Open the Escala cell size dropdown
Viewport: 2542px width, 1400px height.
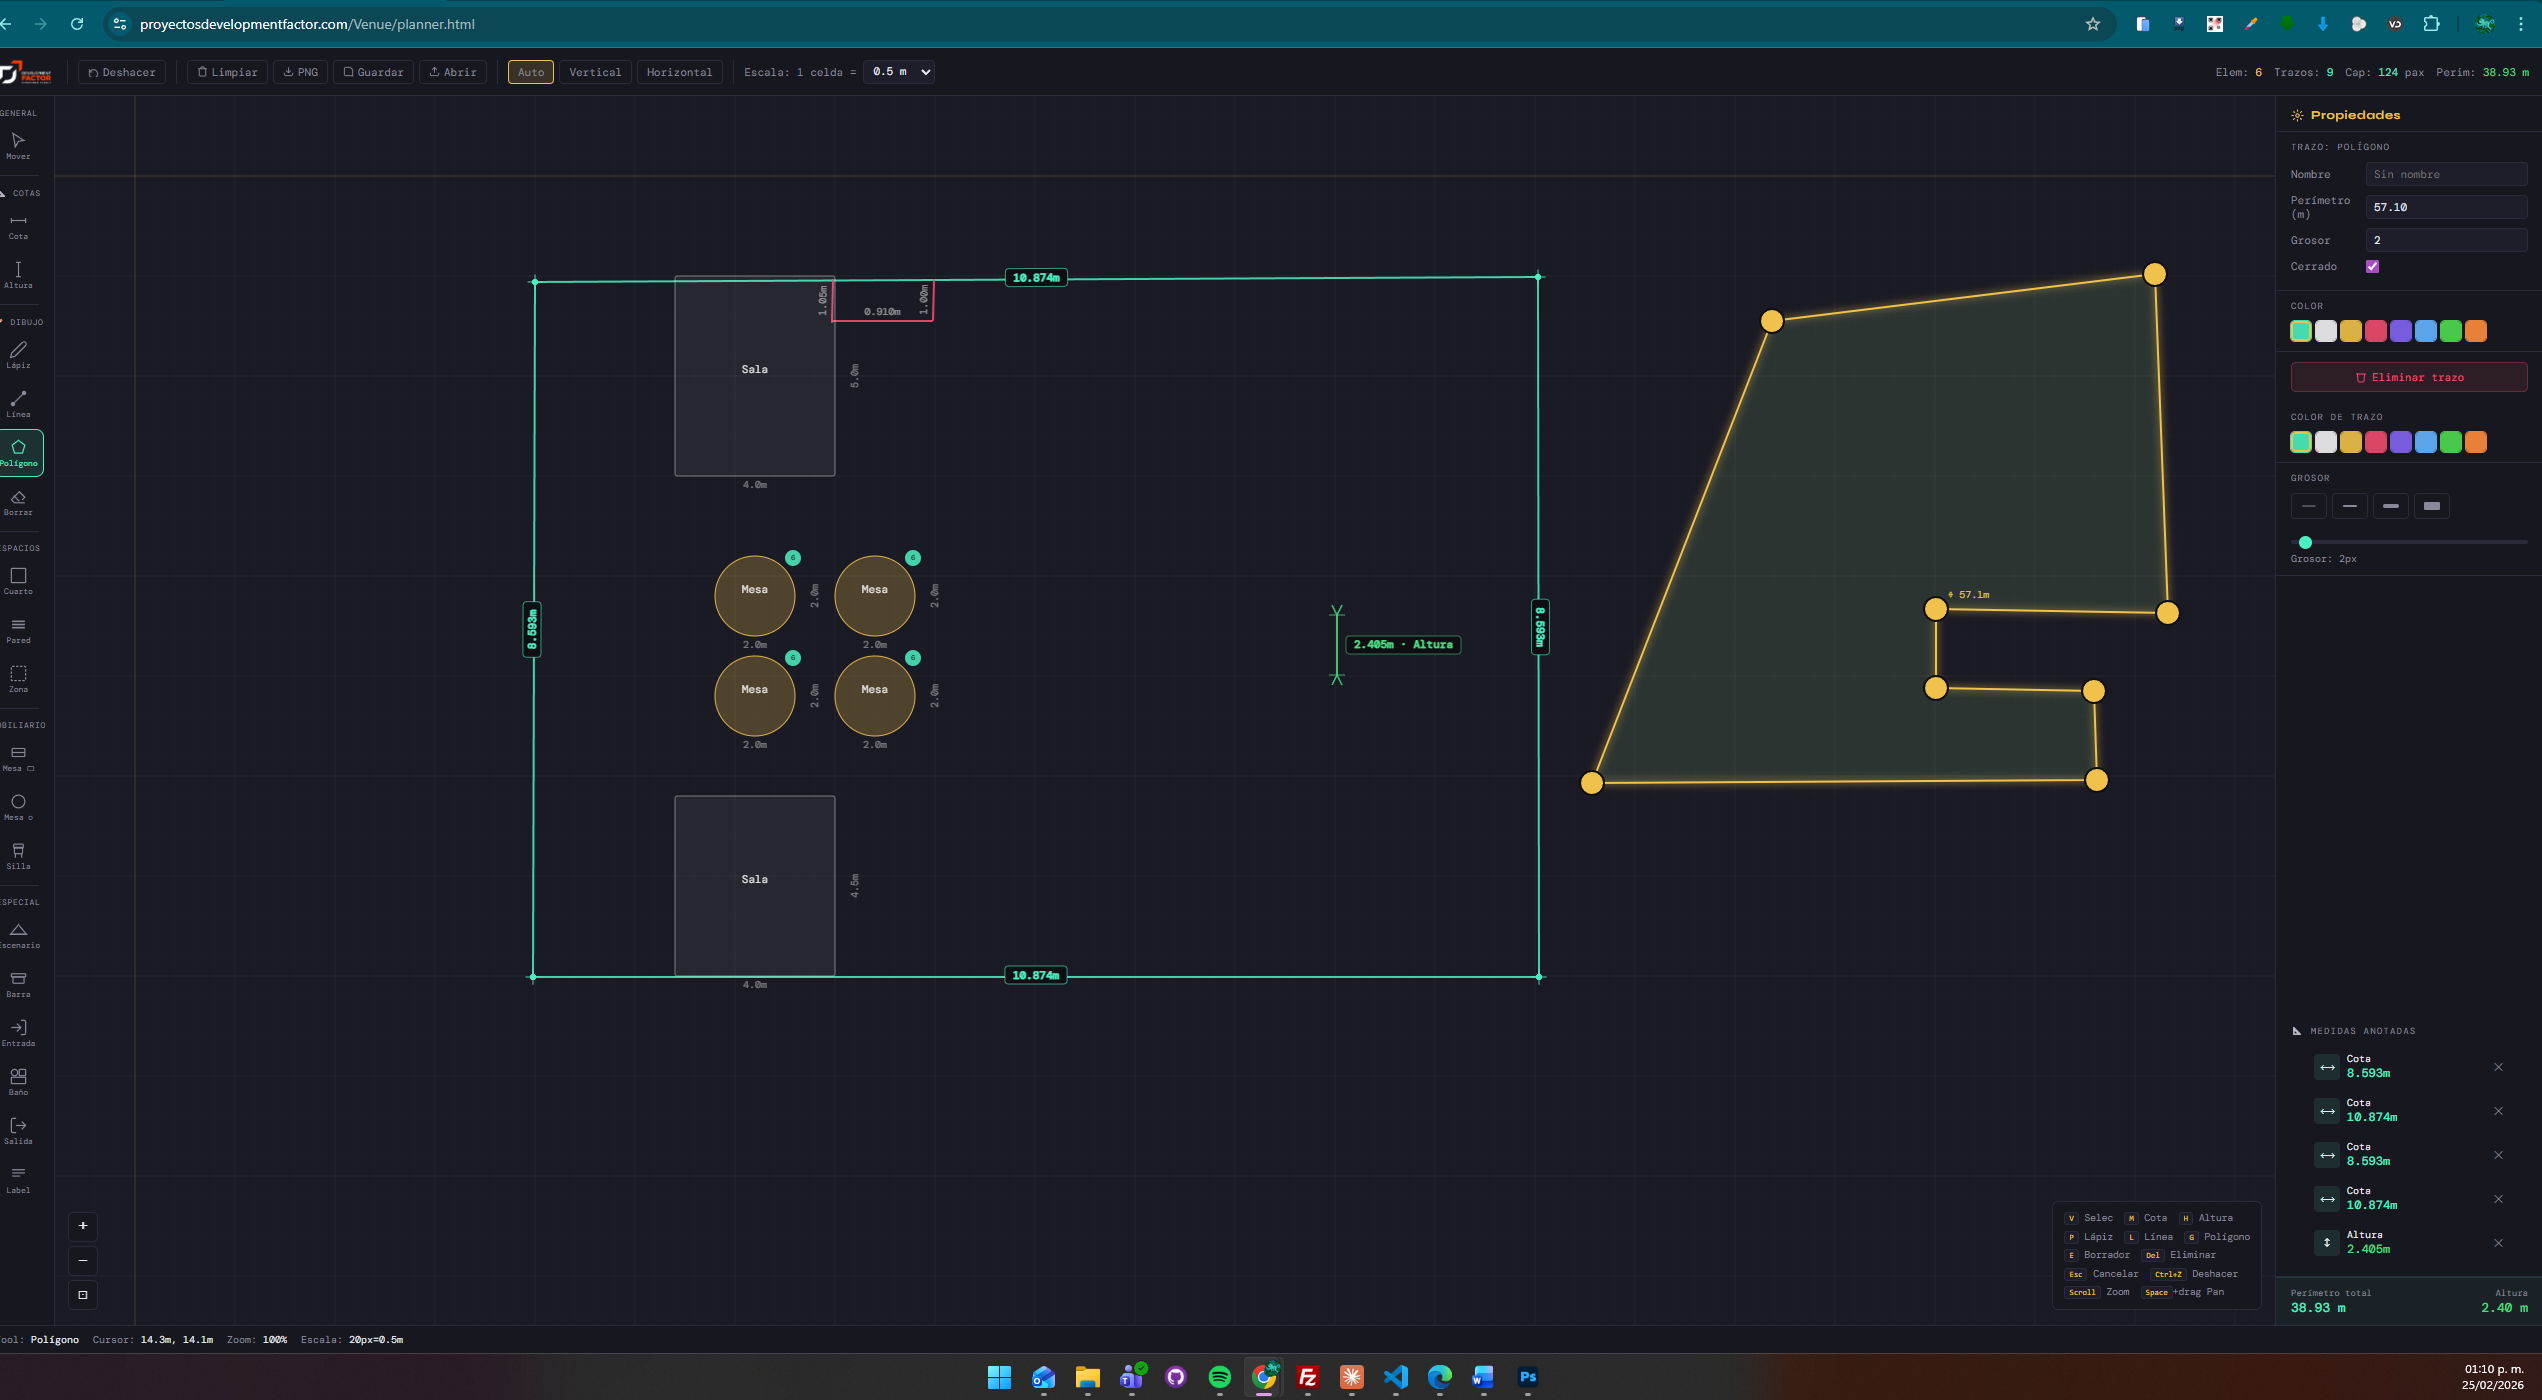[x=899, y=72]
